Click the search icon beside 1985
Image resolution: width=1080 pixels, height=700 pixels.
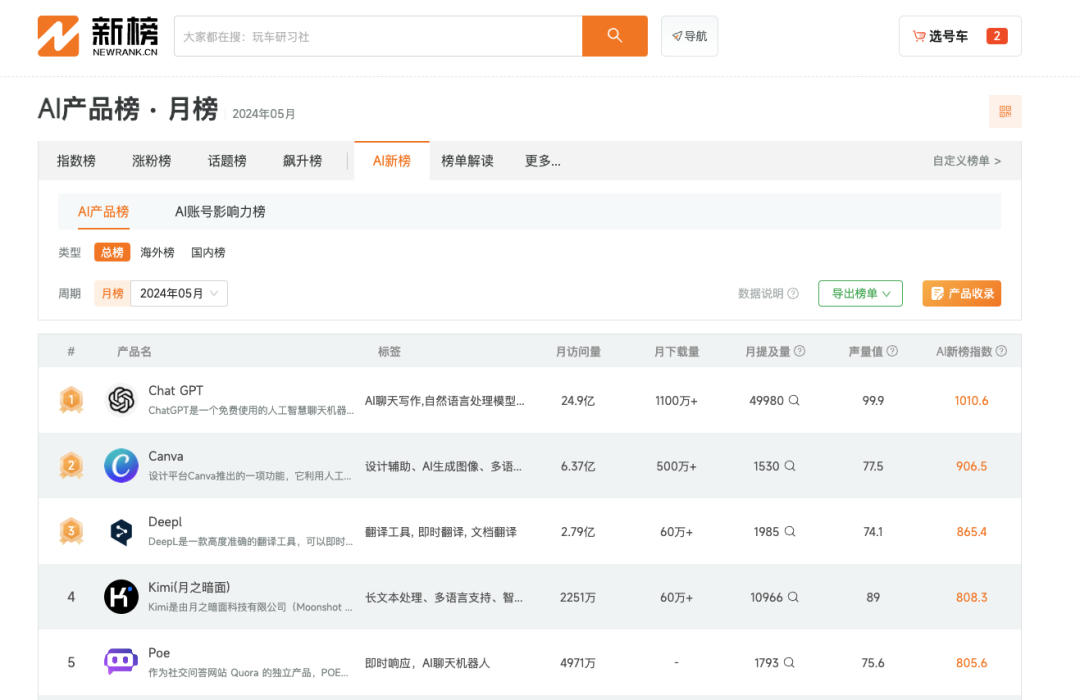pos(790,531)
